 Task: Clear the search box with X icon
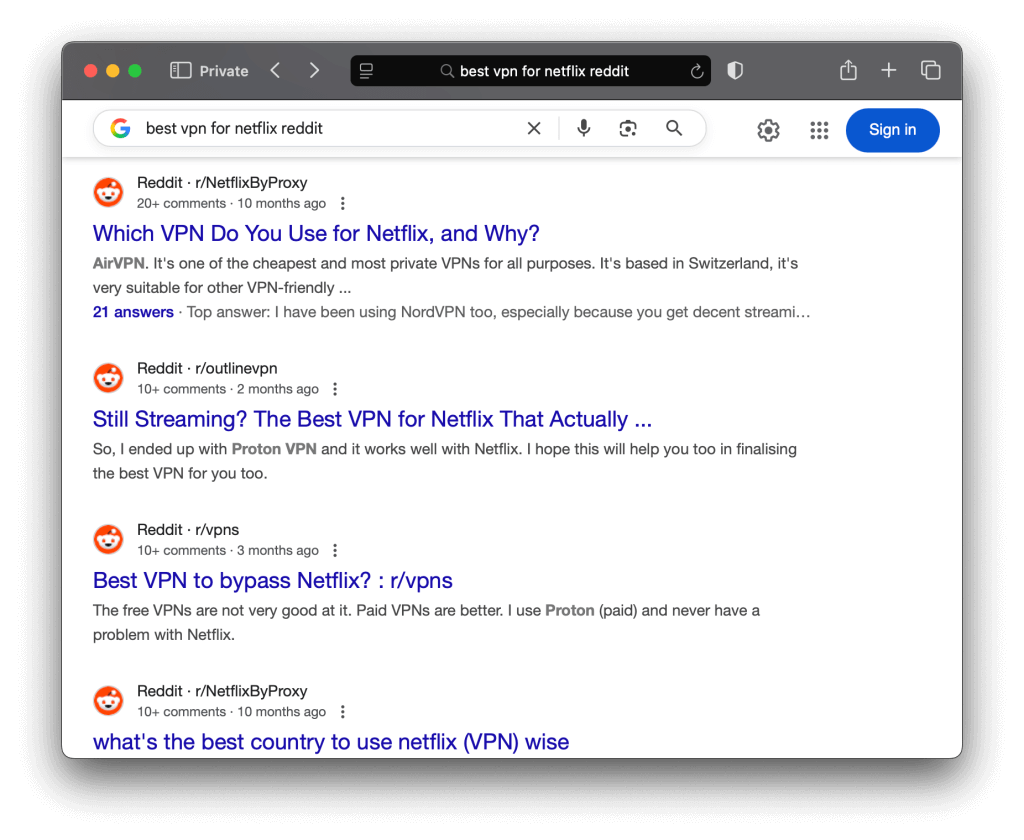click(x=534, y=128)
